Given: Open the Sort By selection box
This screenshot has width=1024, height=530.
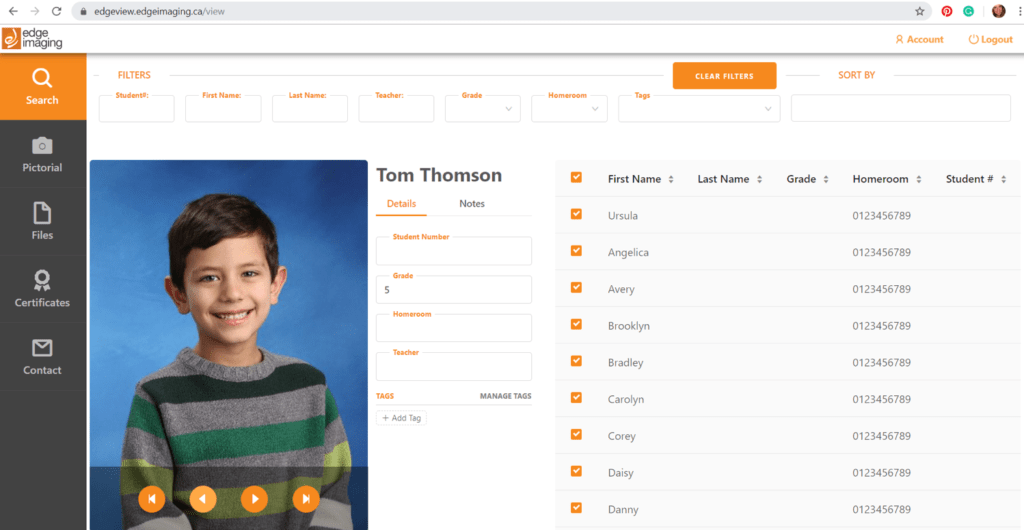Looking at the screenshot, I should click(901, 108).
